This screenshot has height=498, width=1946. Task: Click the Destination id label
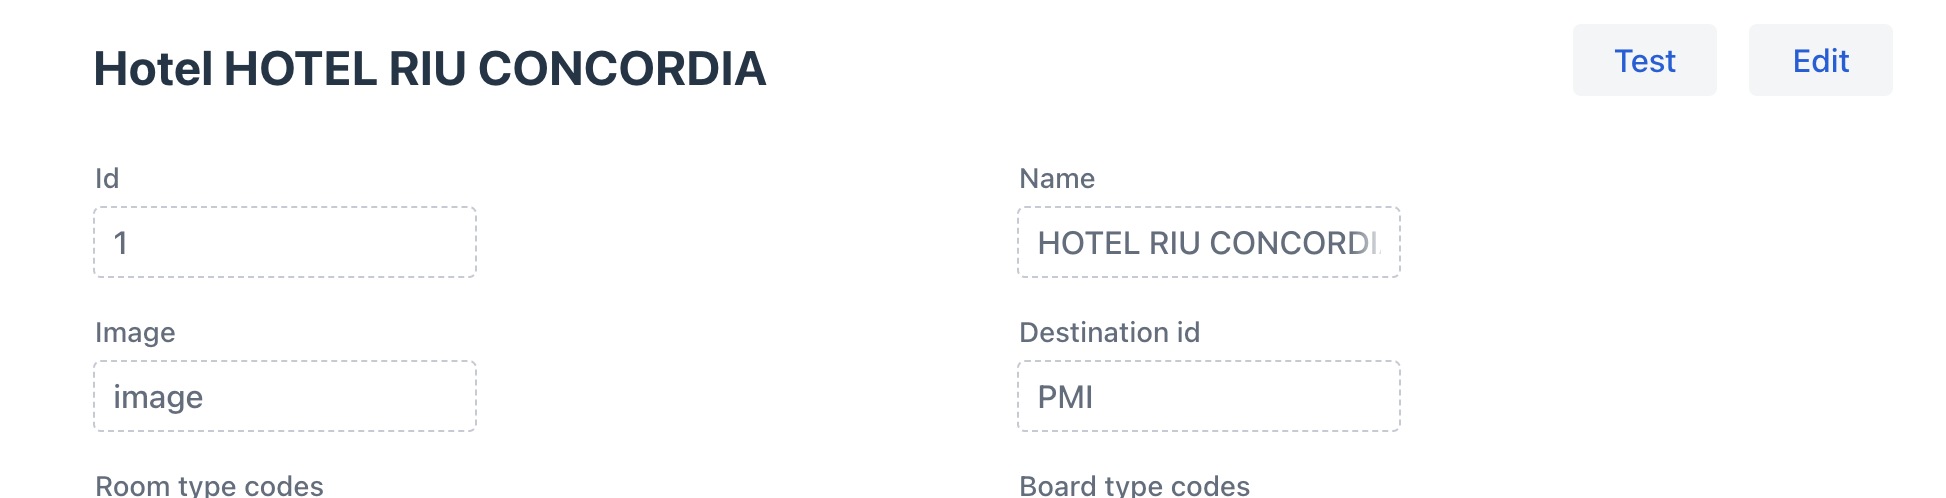coord(1109,333)
